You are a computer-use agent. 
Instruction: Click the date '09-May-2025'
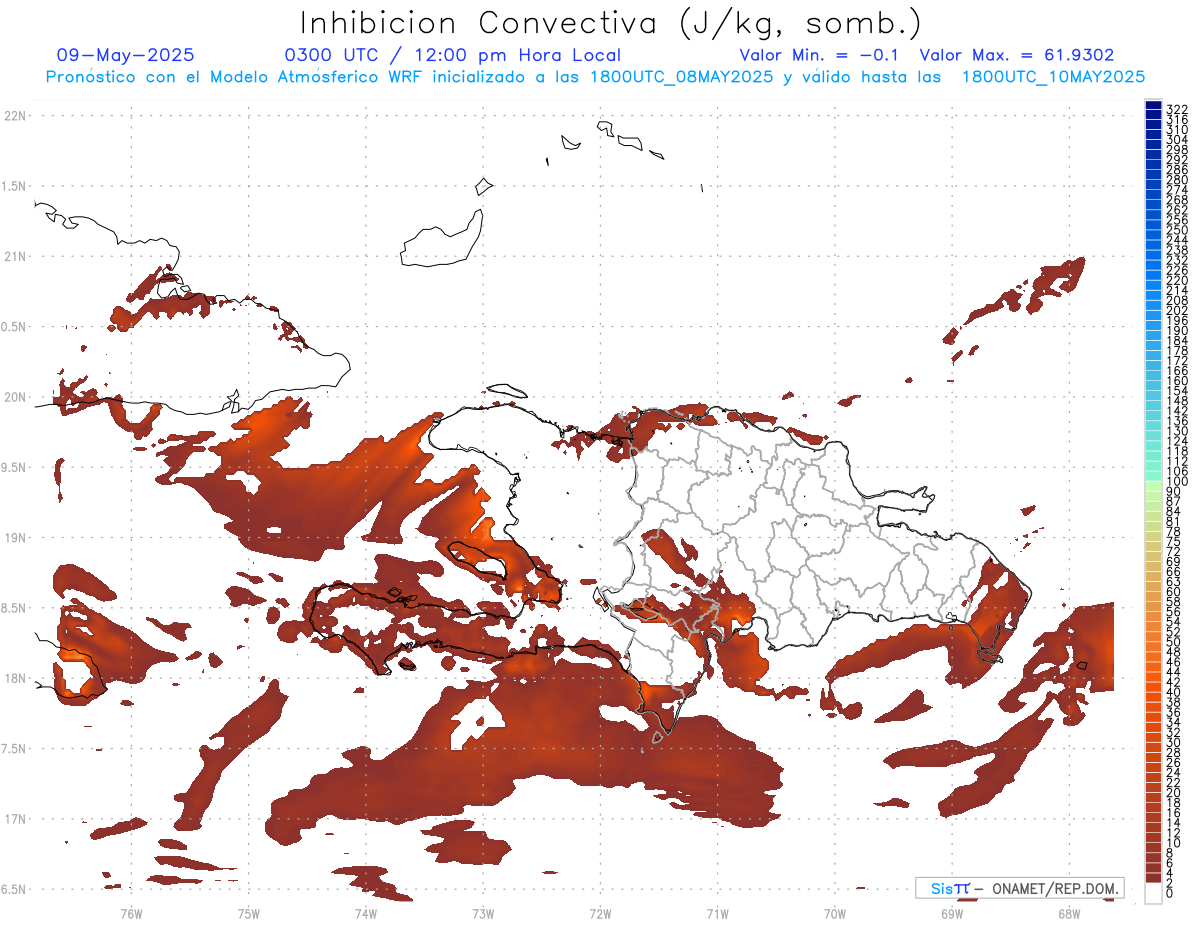[x=126, y=56]
